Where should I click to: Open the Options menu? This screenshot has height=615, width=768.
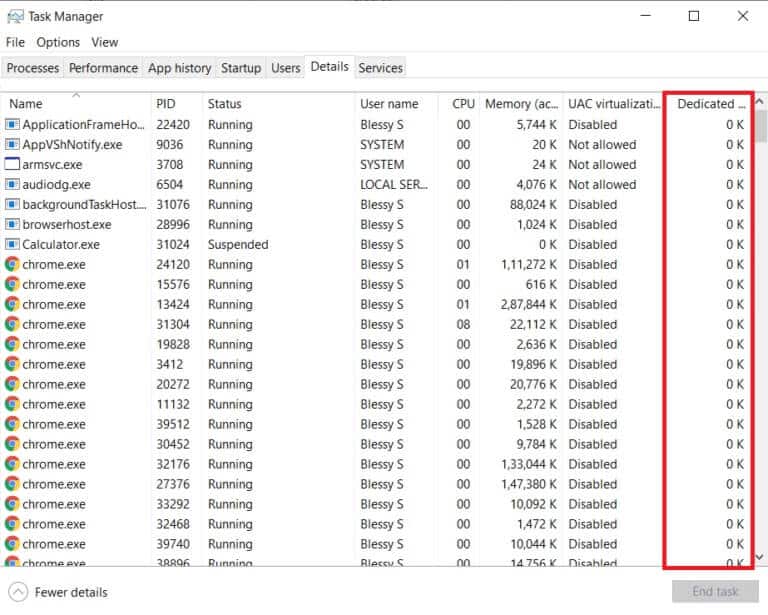pyautogui.click(x=58, y=42)
